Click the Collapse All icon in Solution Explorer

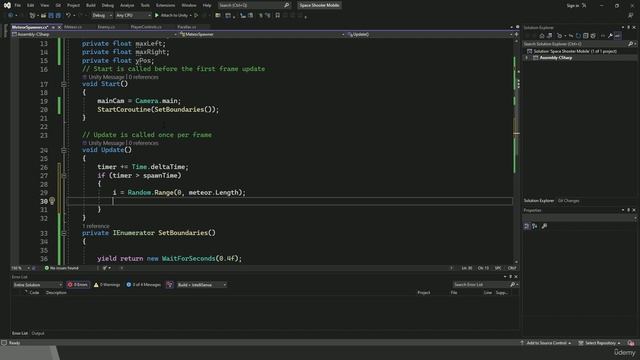[586, 36]
